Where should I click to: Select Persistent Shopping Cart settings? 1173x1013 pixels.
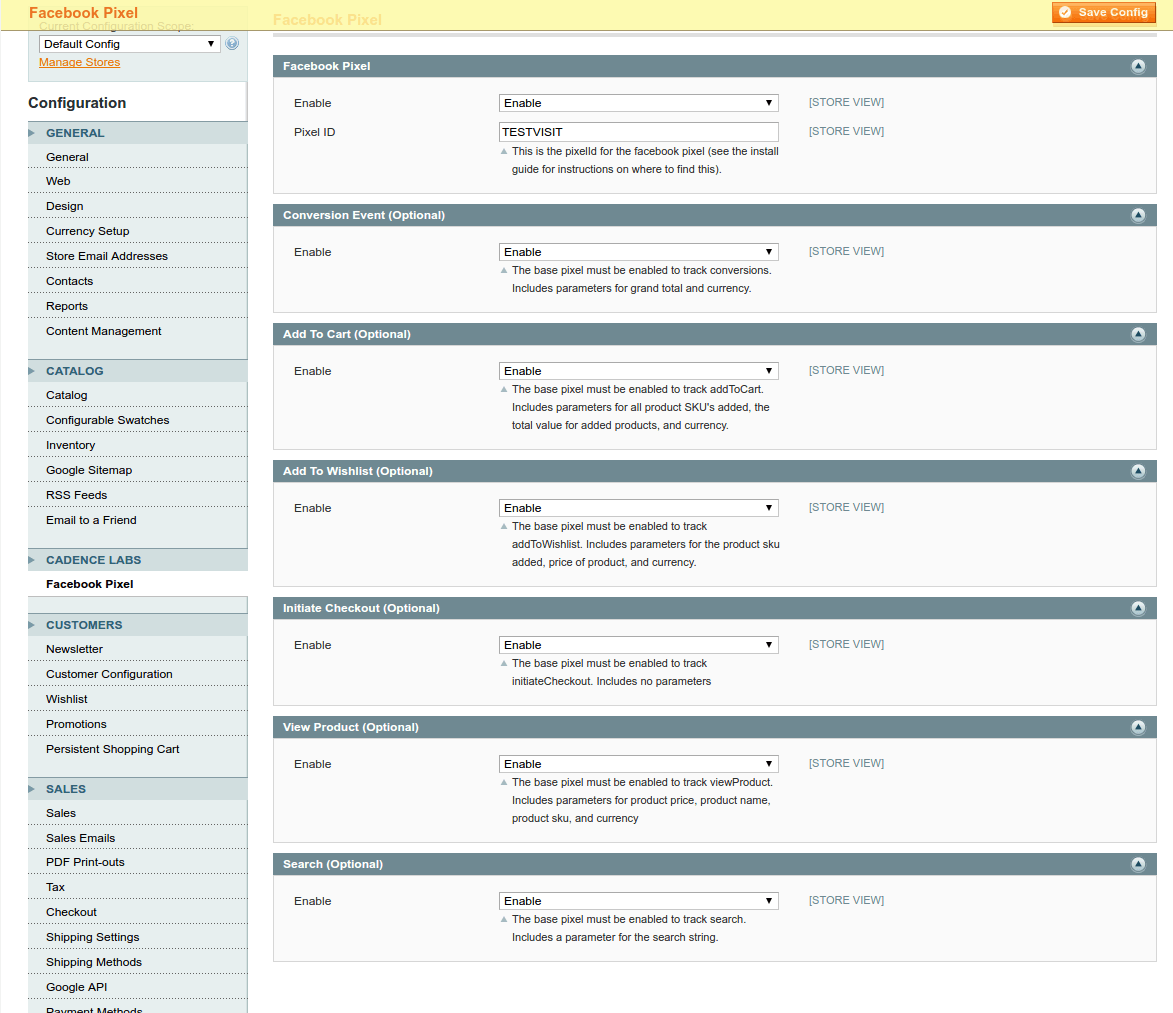coord(138,749)
